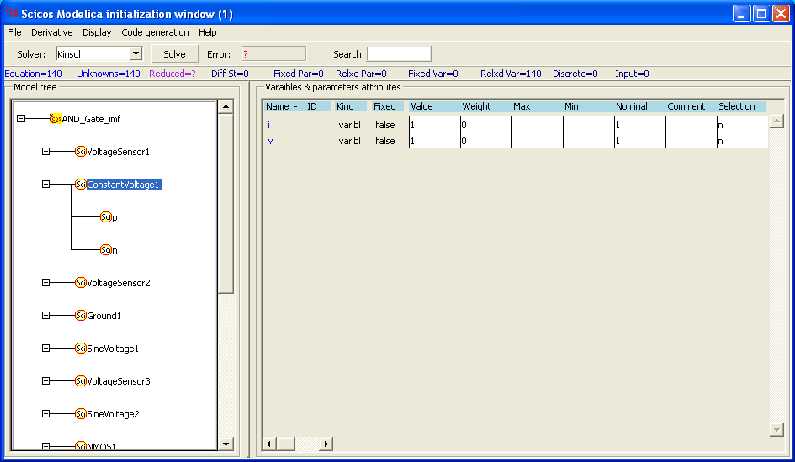Click the Sci icon beside VoltageSensor2
Screen dimensions: 795x462
click(x=81, y=282)
